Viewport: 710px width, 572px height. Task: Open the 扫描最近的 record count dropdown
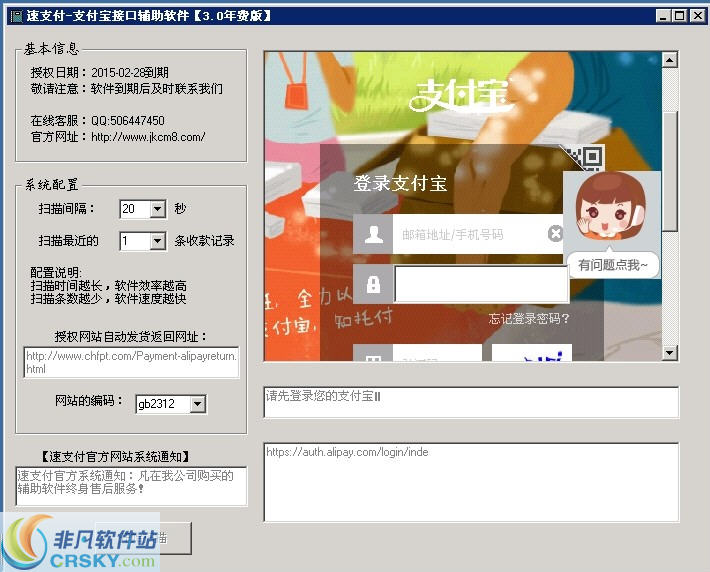point(158,241)
